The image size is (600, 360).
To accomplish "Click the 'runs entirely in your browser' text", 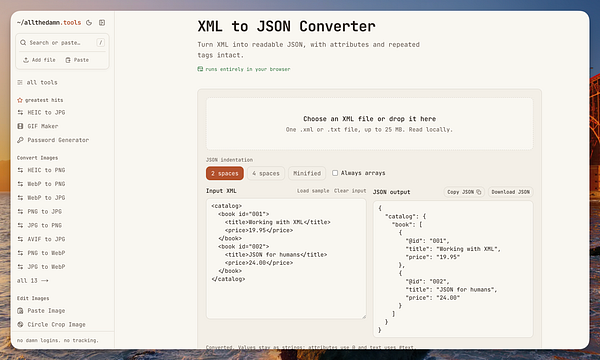I will click(248, 69).
